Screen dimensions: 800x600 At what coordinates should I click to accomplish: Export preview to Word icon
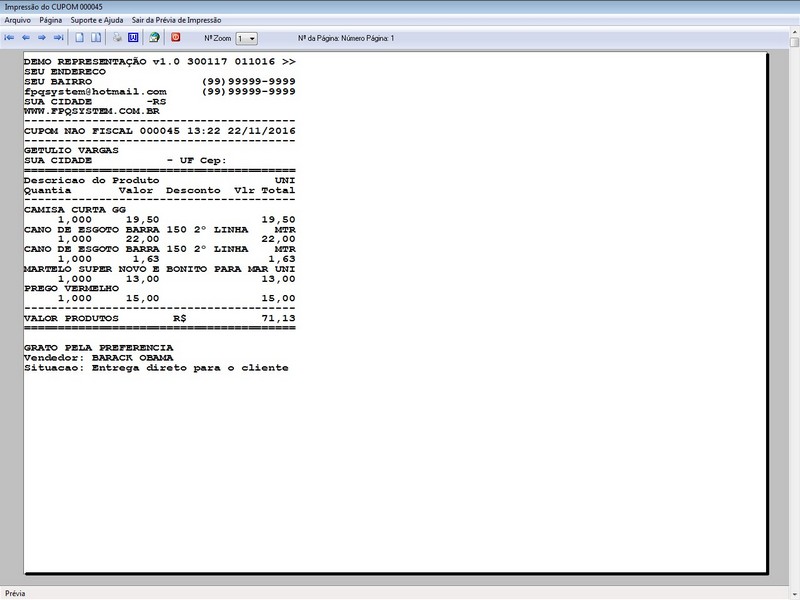point(133,38)
